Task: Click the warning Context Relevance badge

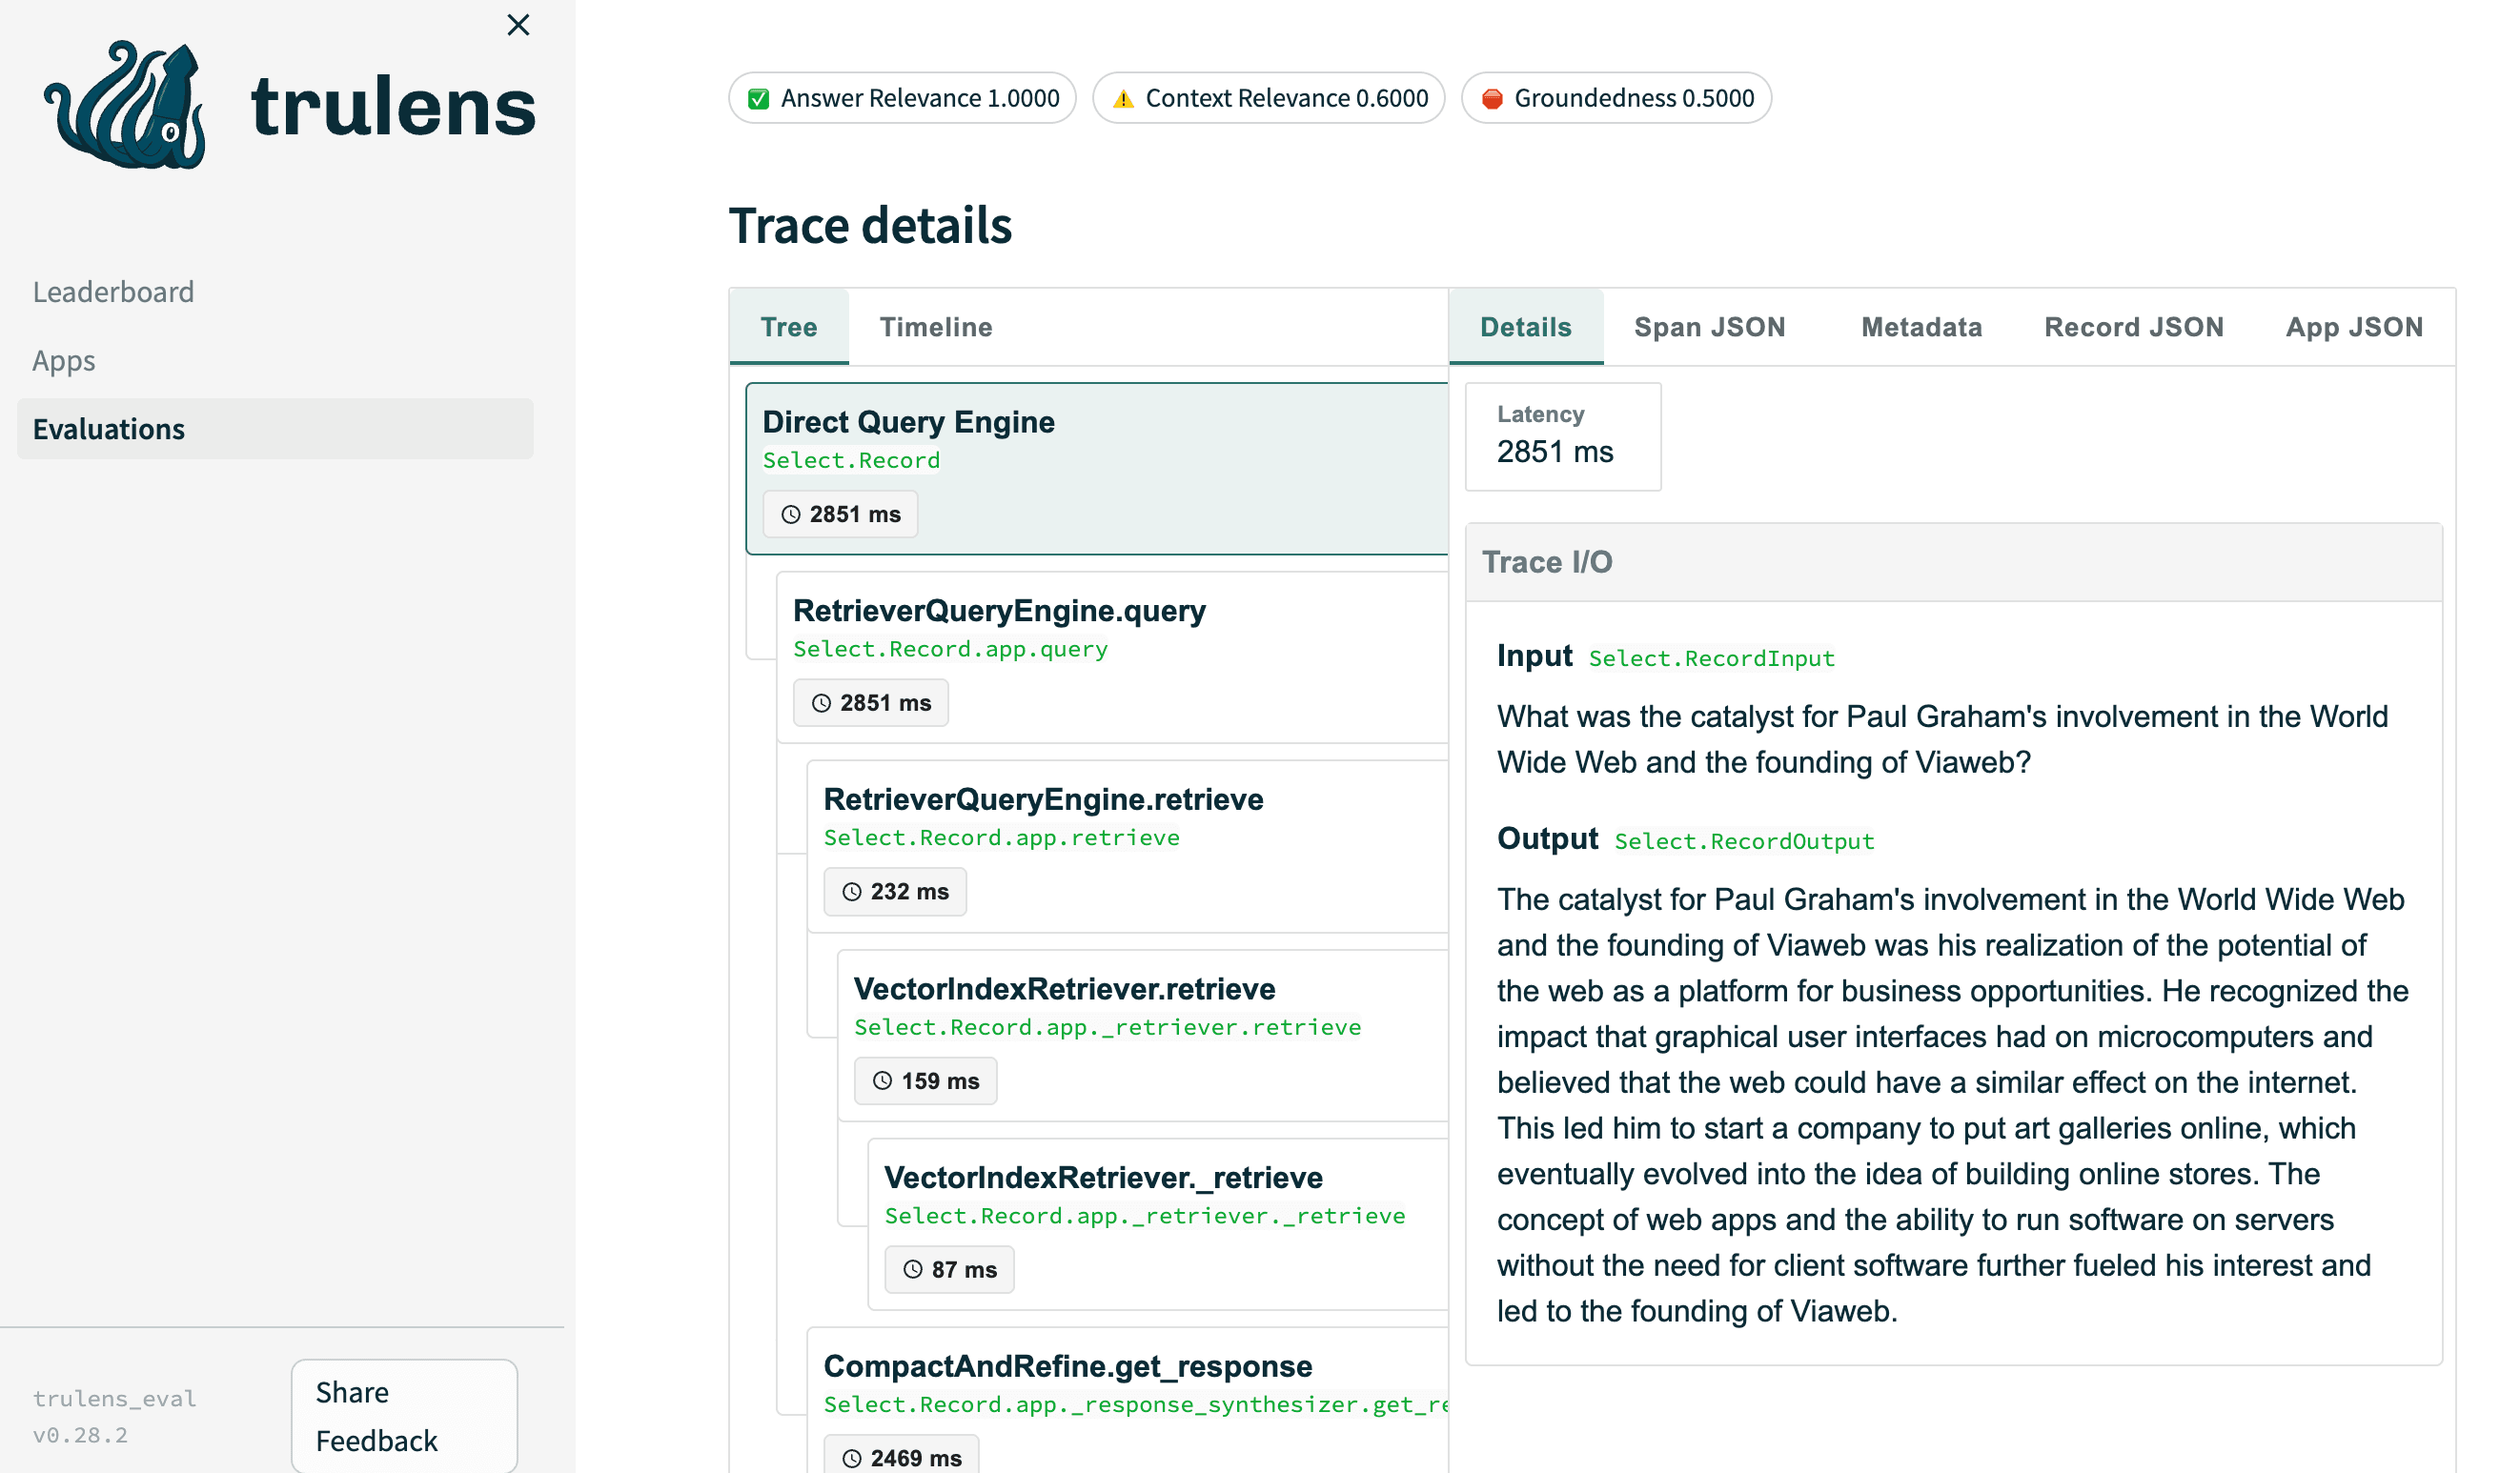Action: [x=1267, y=98]
